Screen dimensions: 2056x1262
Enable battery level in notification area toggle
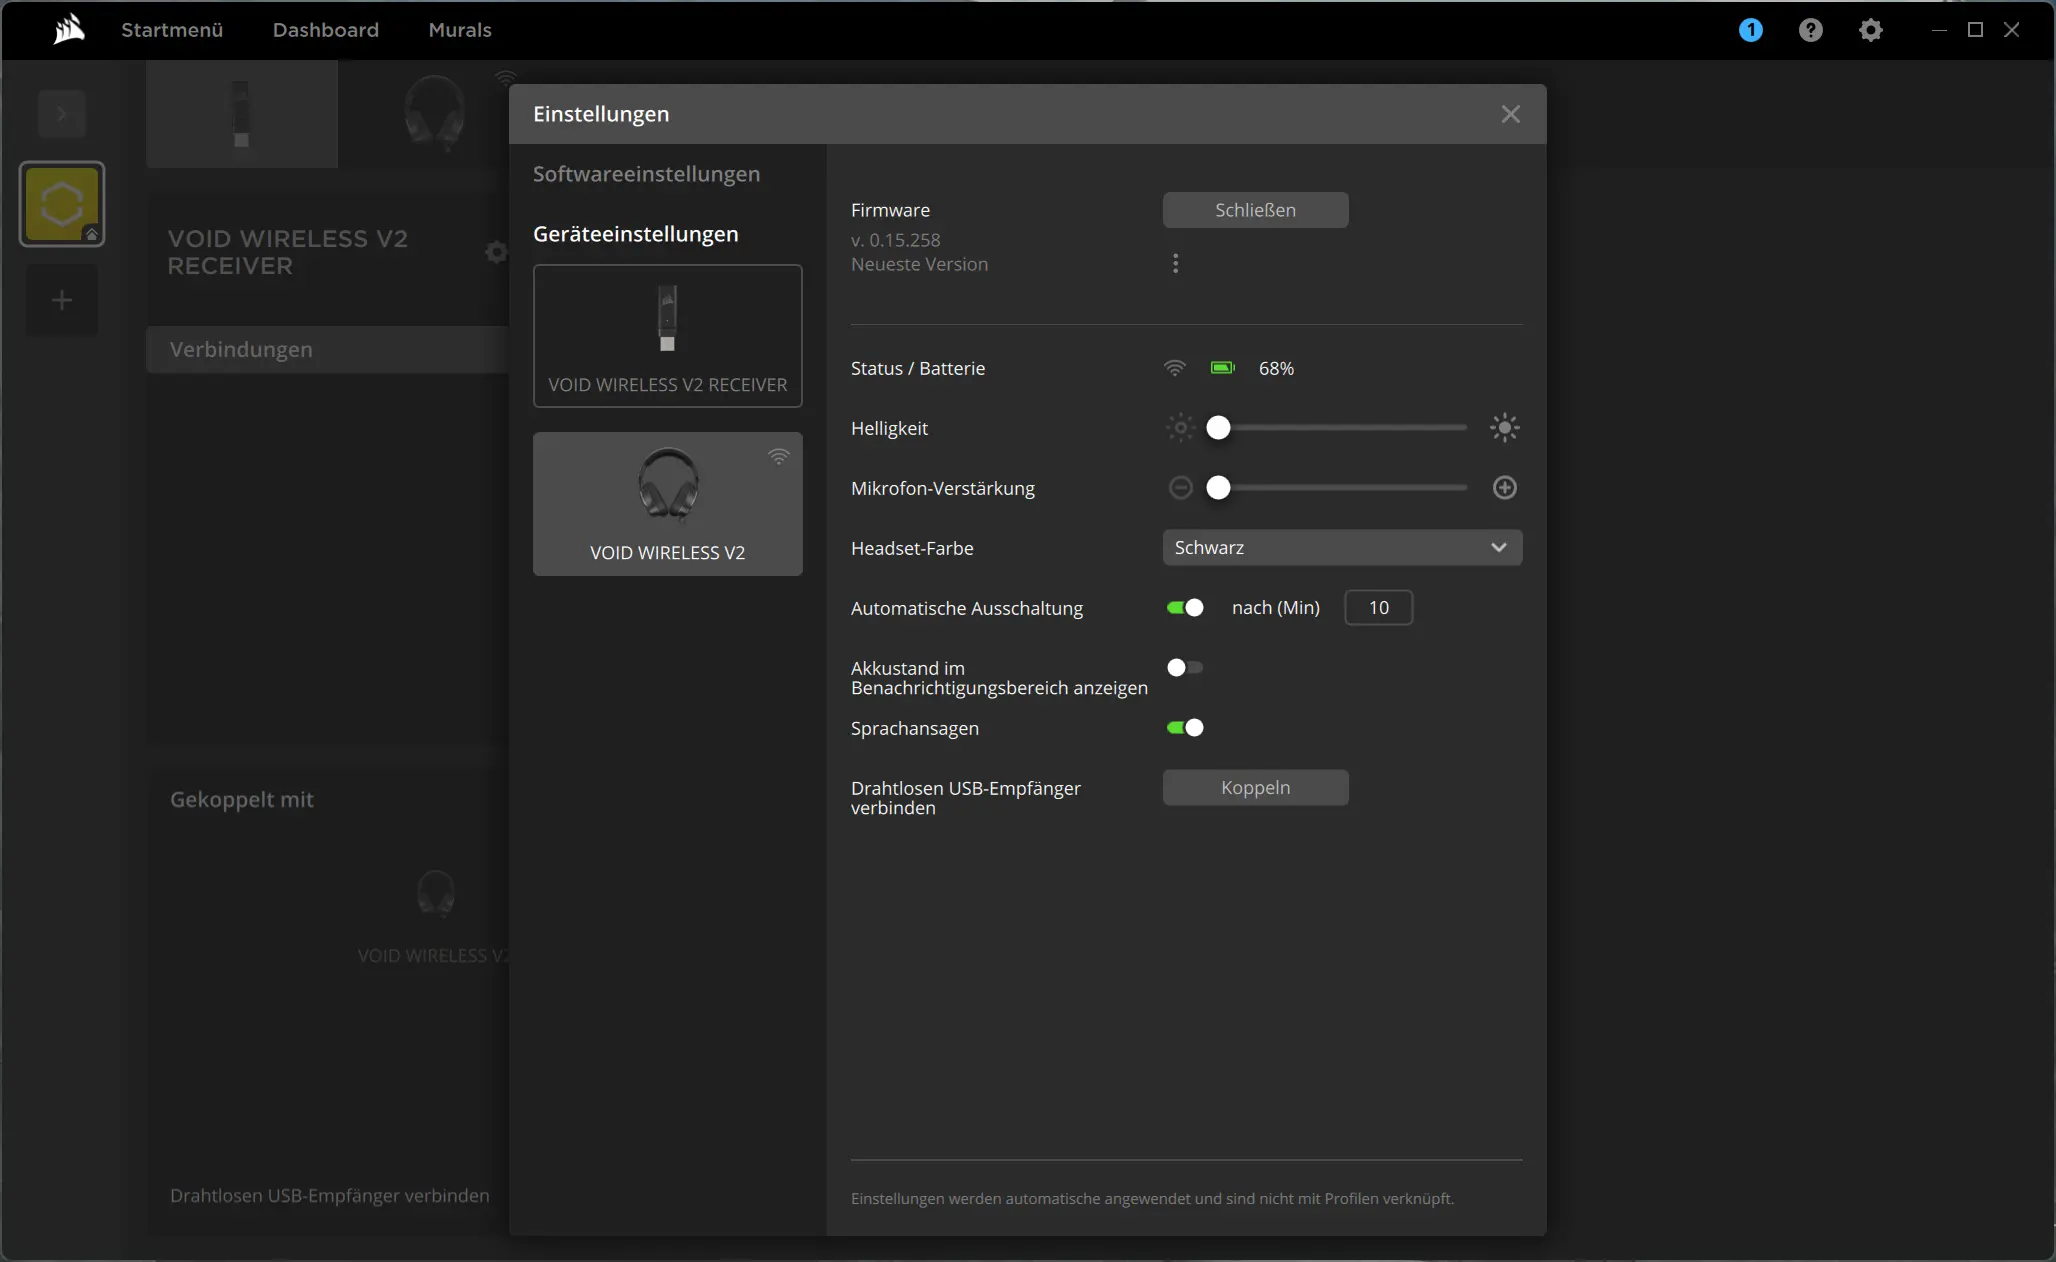coord(1185,668)
